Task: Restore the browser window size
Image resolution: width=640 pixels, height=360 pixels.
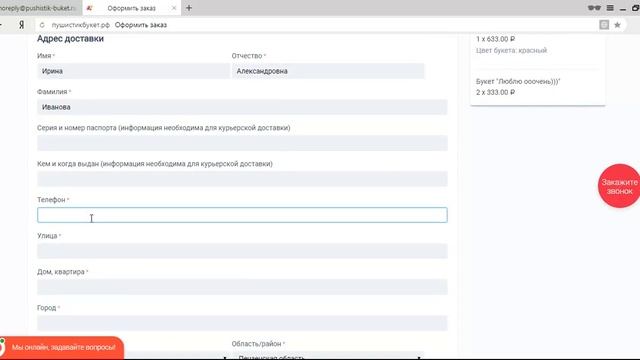Action: tap(636, 8)
